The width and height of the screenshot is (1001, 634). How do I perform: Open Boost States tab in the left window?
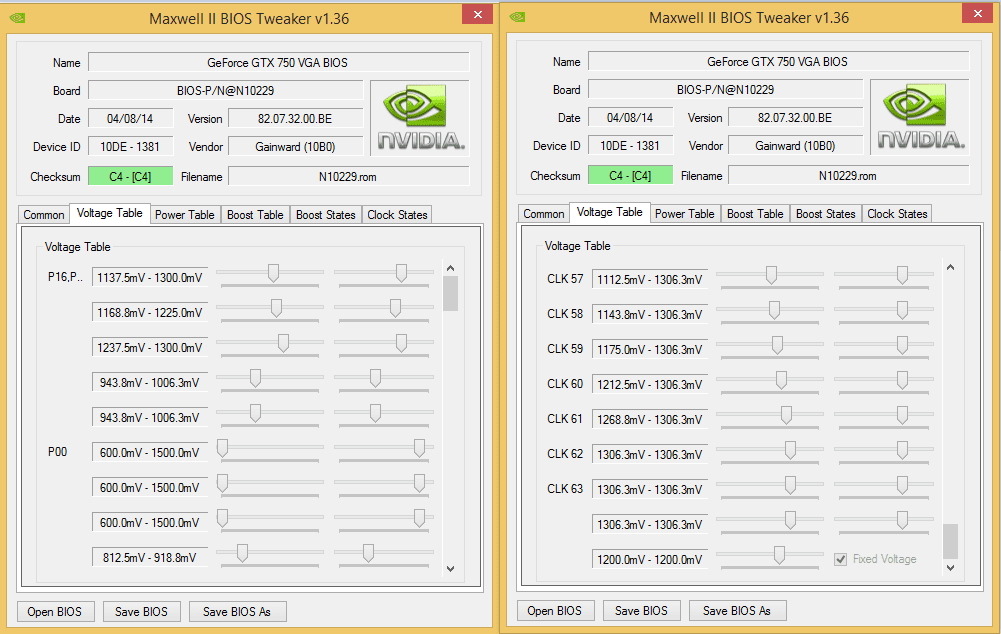coord(326,215)
